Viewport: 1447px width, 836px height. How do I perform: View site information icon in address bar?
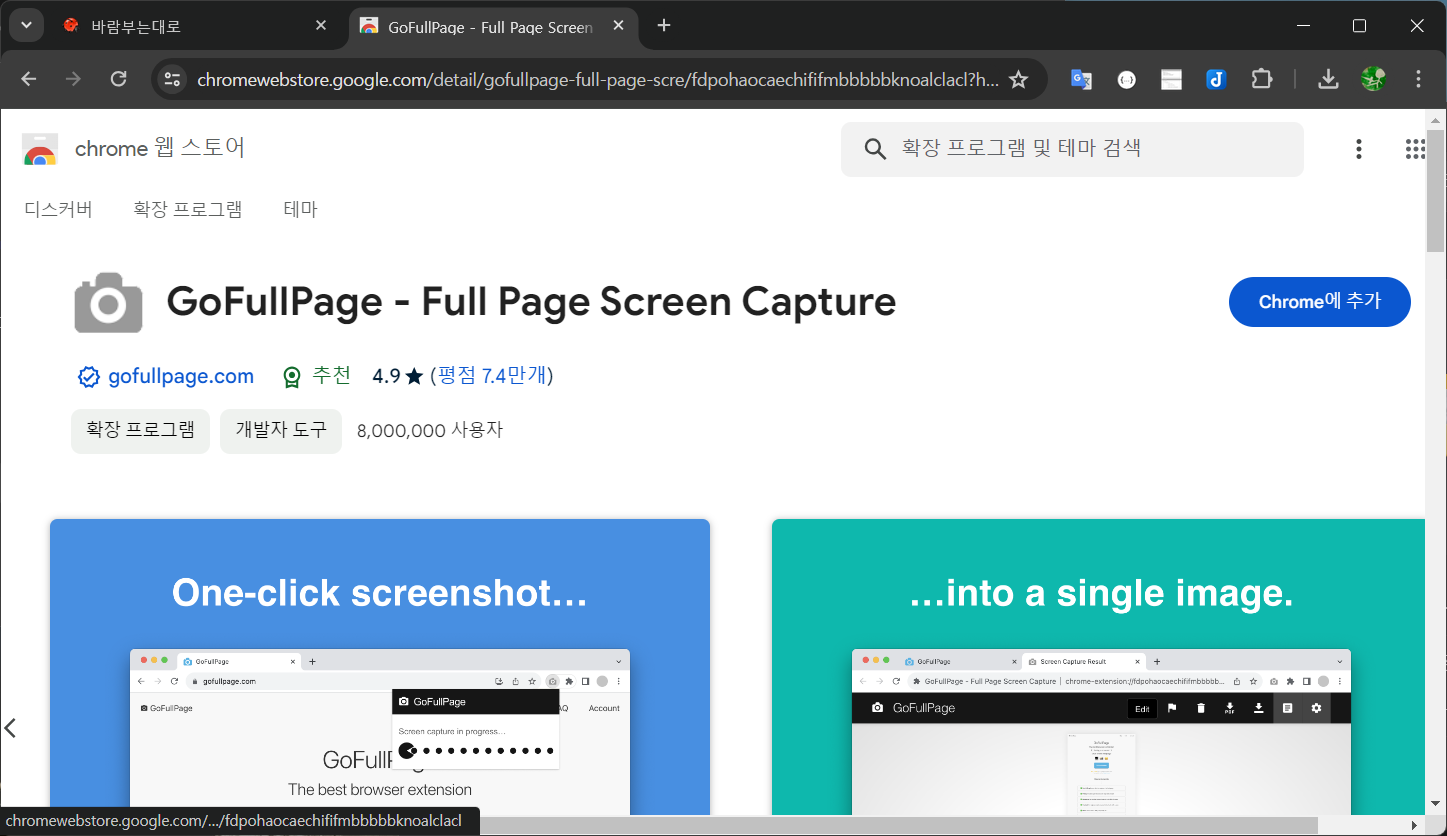coord(173,79)
